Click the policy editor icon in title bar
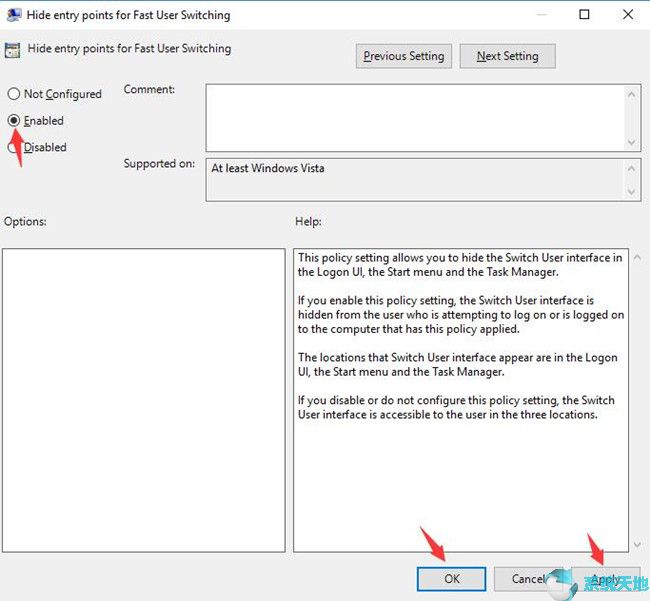650x601 pixels. (13, 15)
